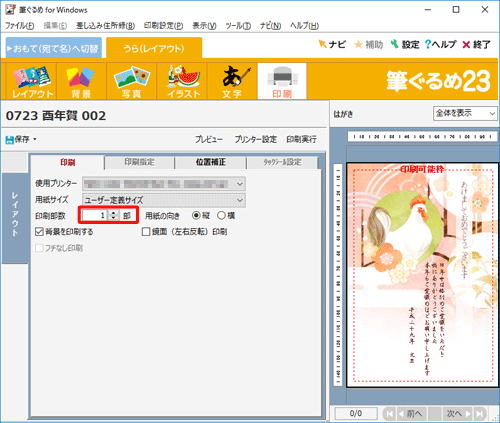
Task: Click the 筆ぐるめ app title icon
Action: [10, 10]
